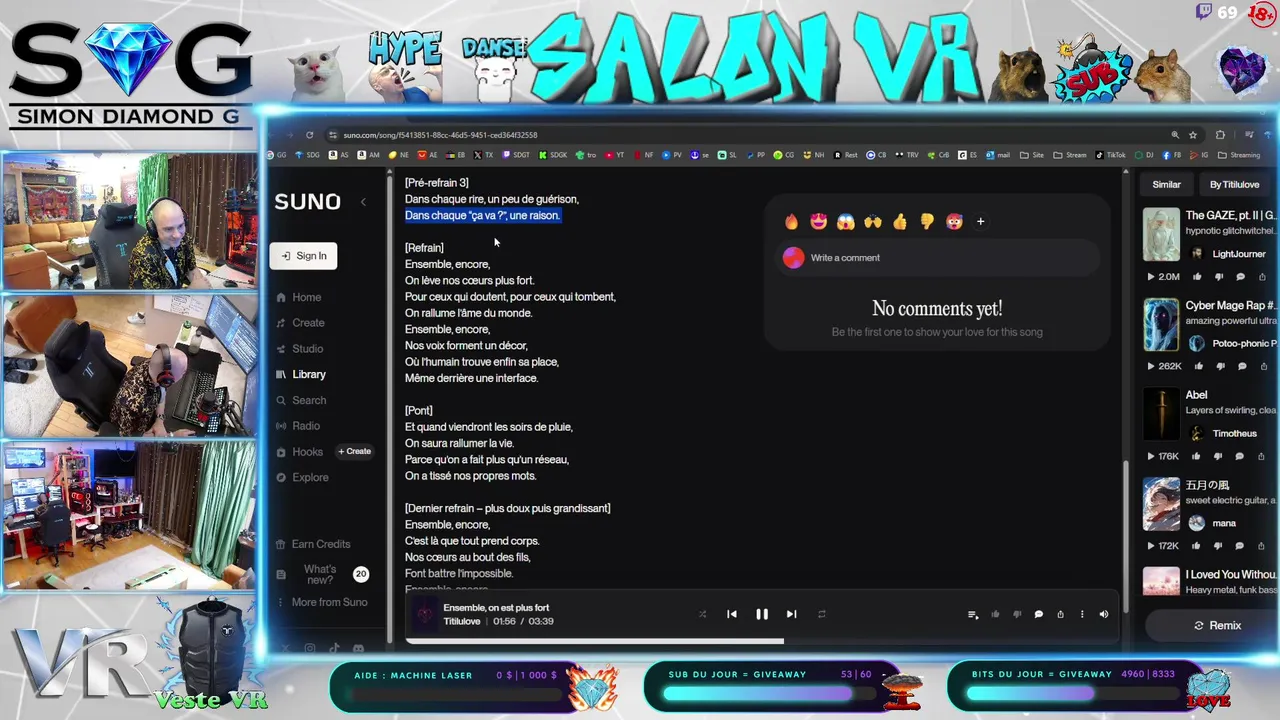React with the thumbs up emoji
Screen dimensions: 1280x720
tap(900, 222)
